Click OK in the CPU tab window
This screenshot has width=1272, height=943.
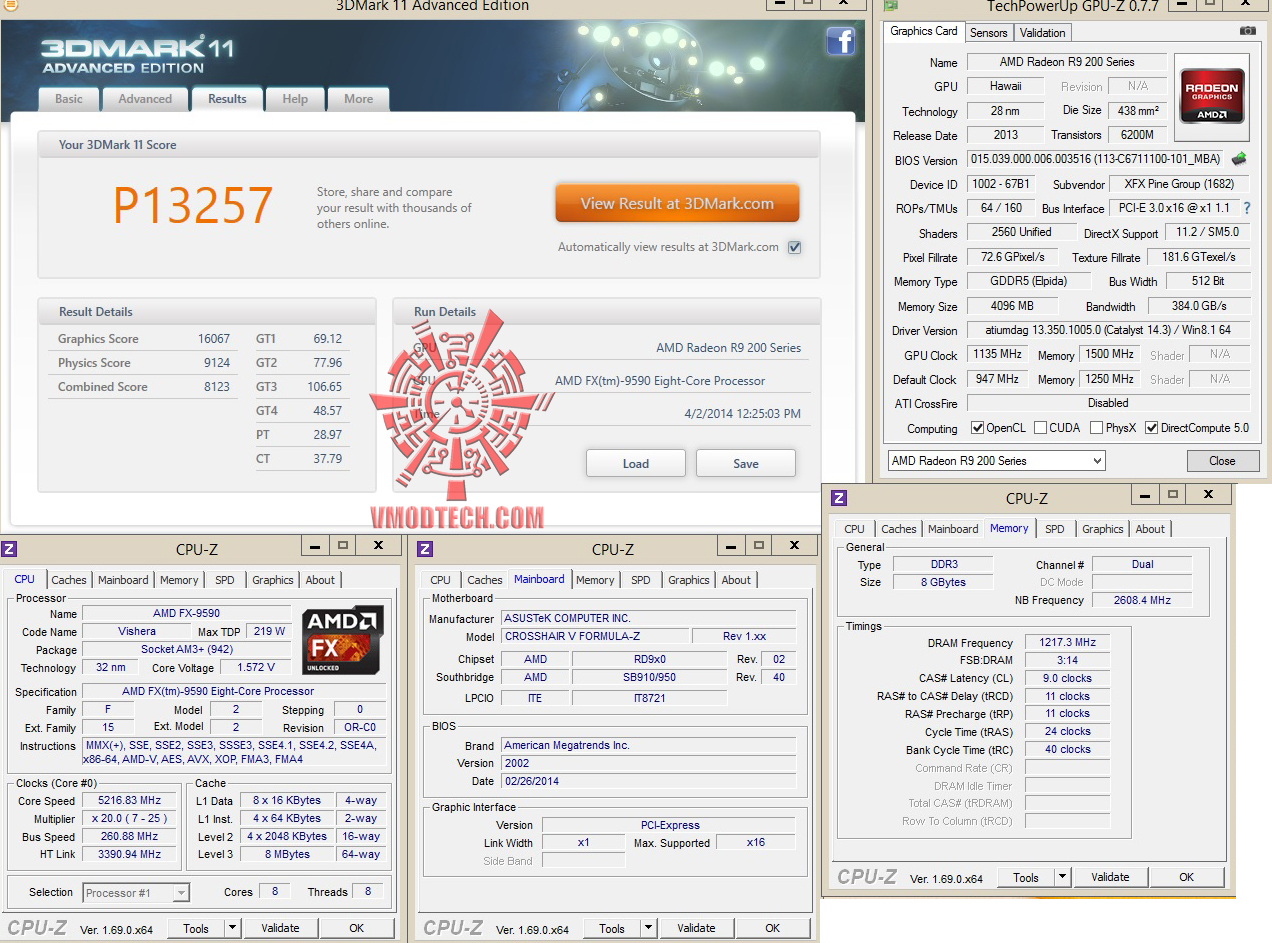[x=356, y=928]
